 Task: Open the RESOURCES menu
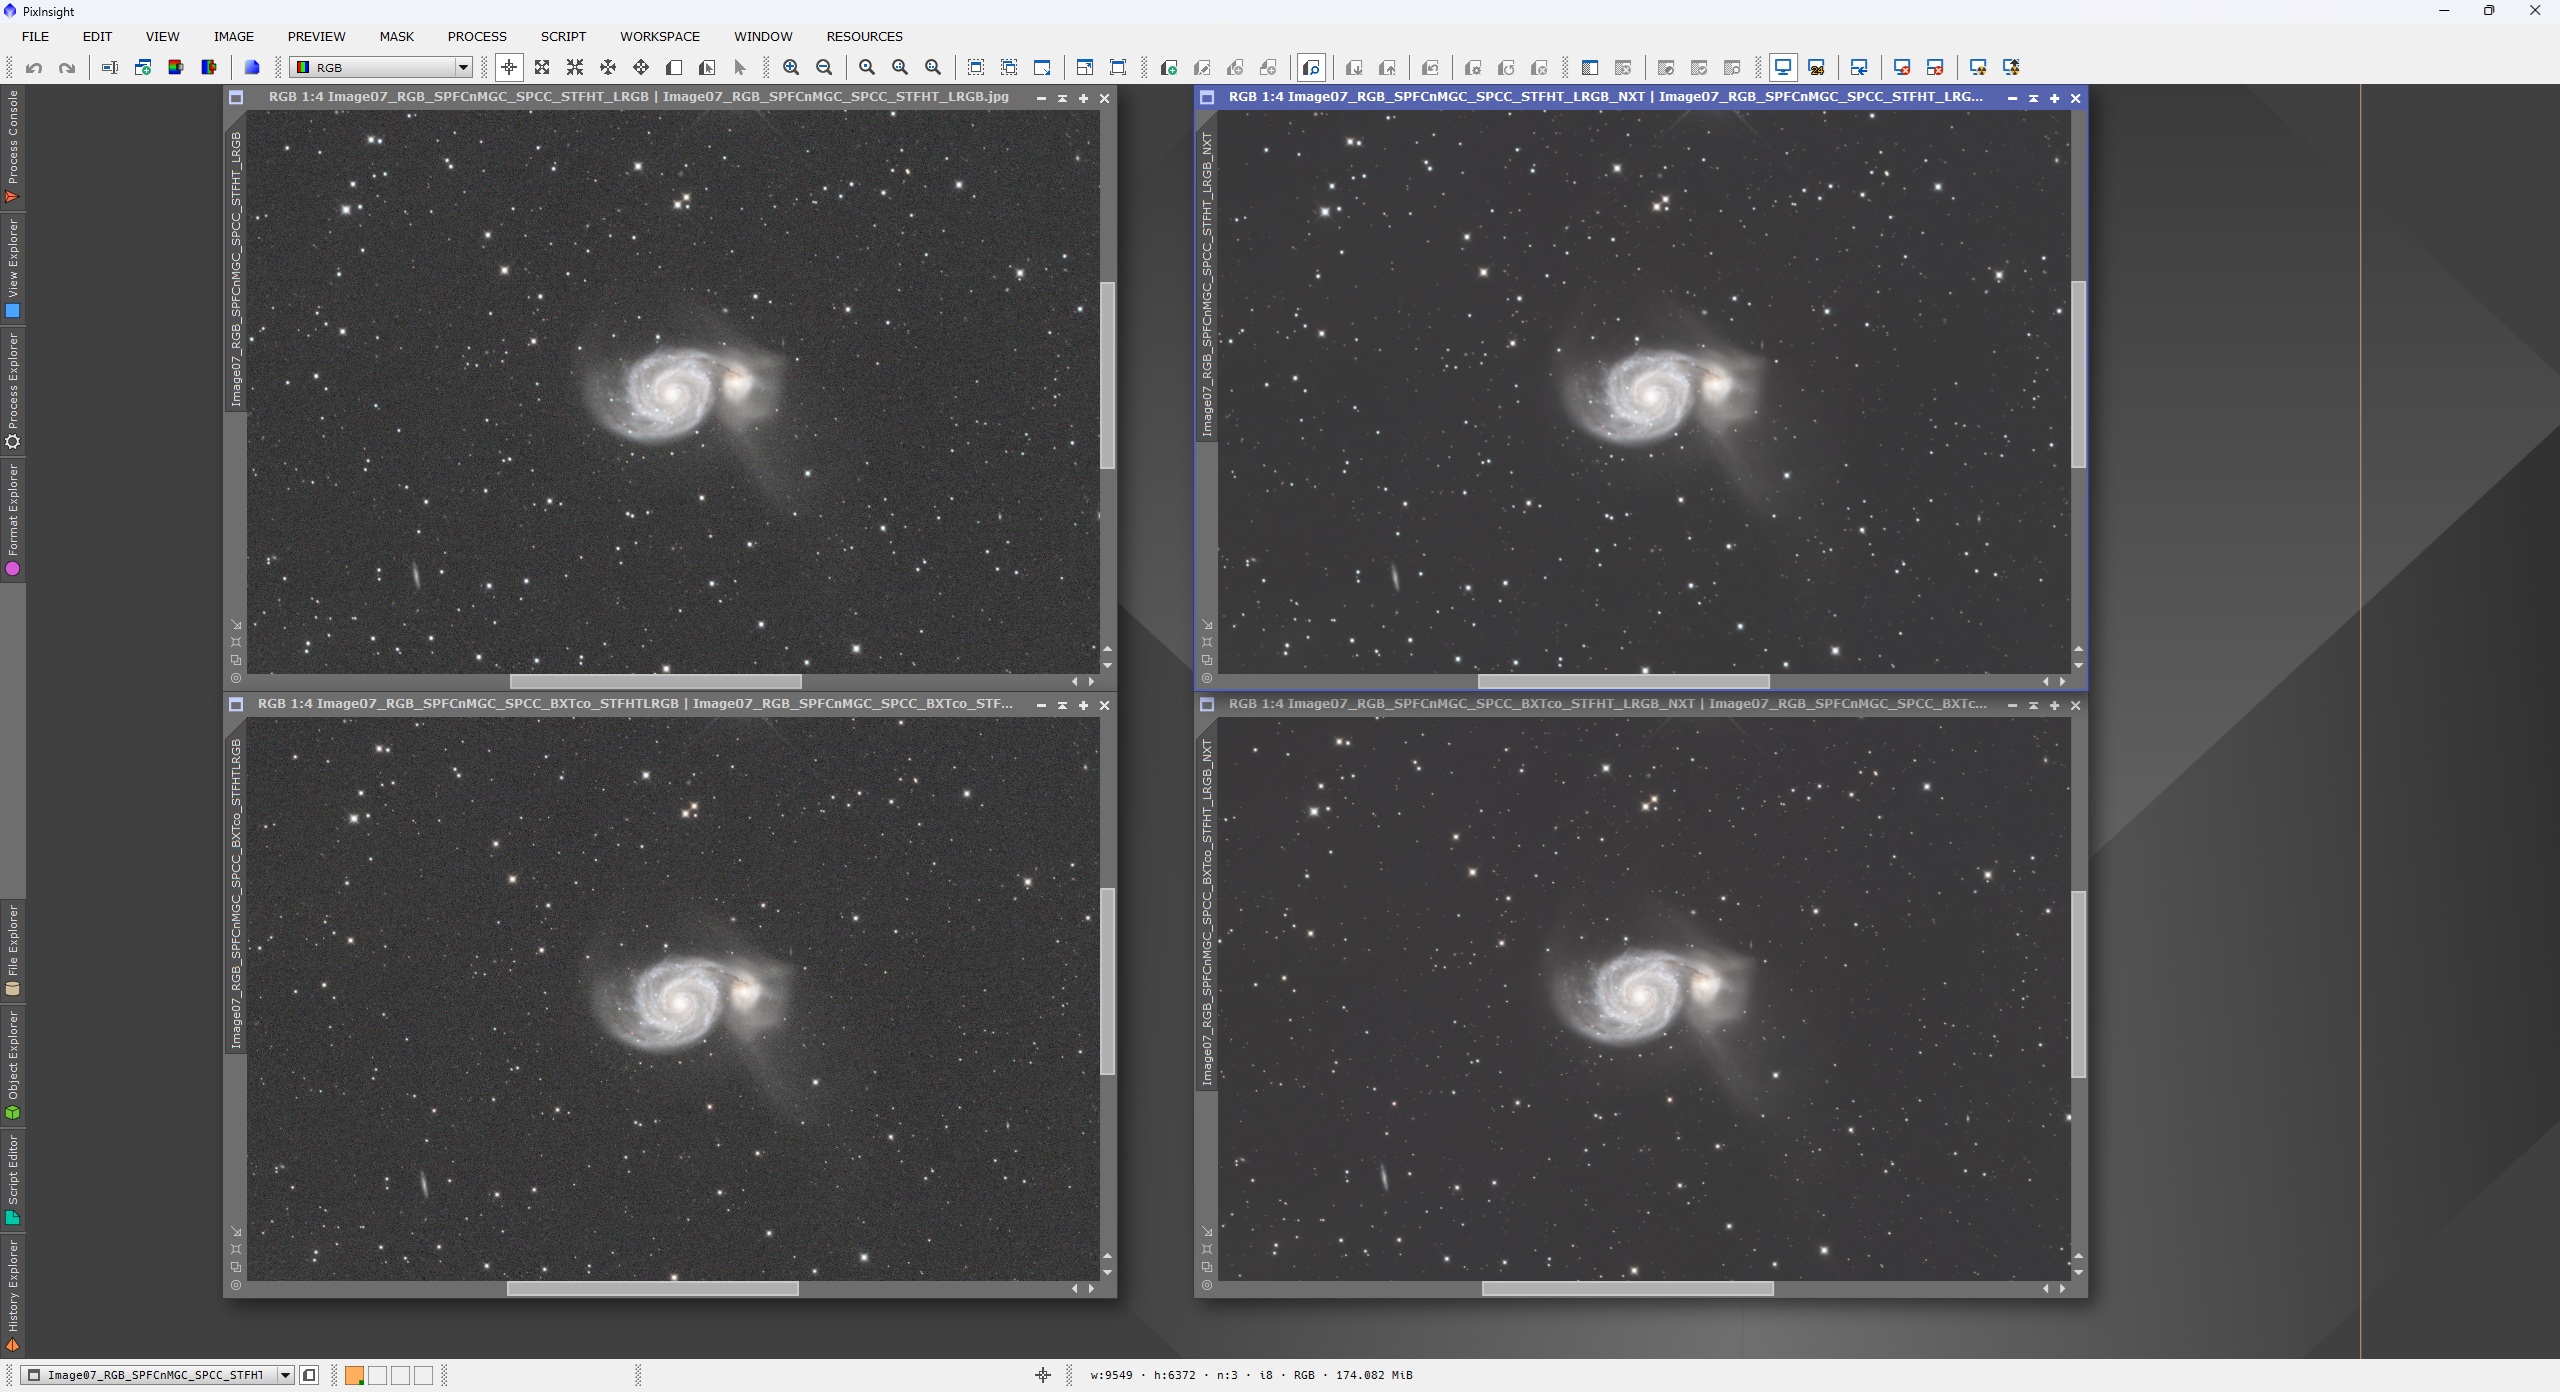pos(864,36)
